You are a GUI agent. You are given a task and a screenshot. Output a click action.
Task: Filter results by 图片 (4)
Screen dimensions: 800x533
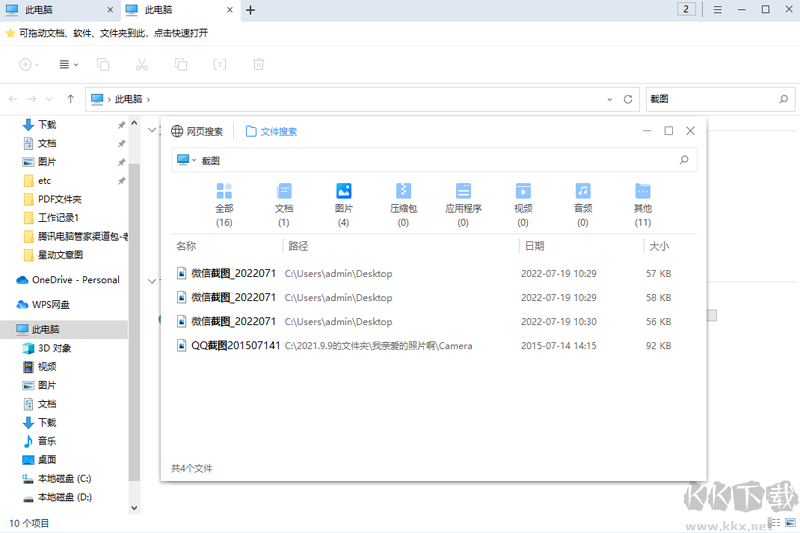[343, 205]
